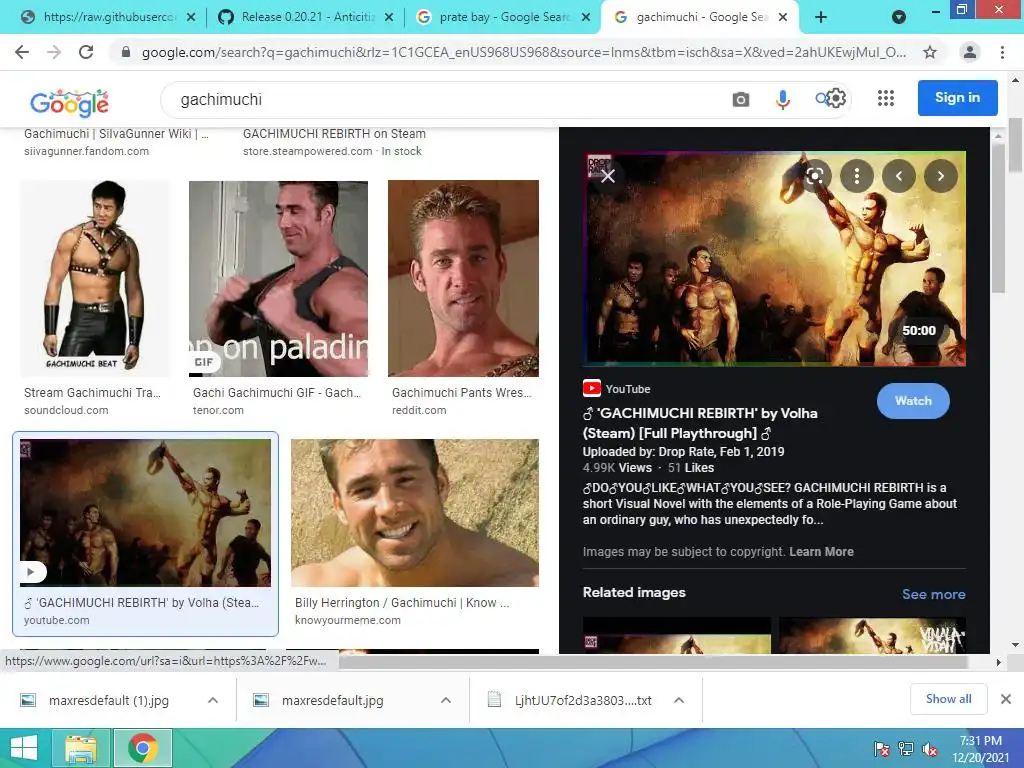Open the See more related images link

coord(933,594)
